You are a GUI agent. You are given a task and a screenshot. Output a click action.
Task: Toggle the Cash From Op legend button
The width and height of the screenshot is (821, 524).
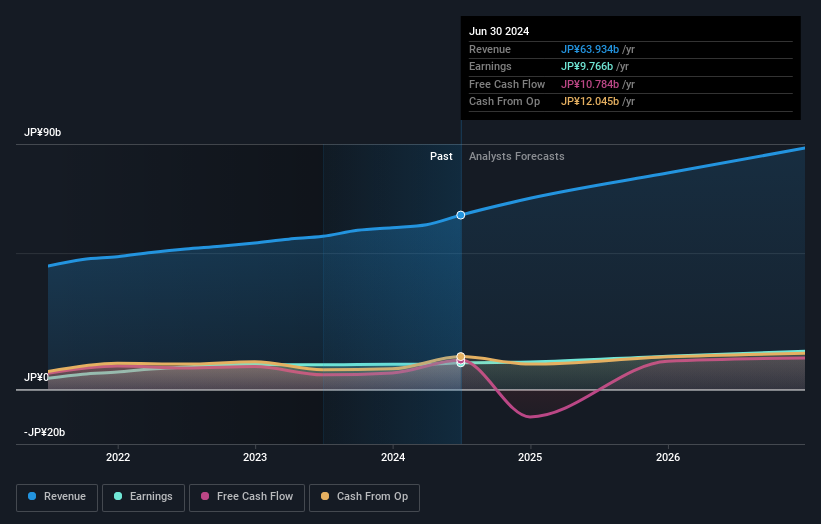[364, 497]
